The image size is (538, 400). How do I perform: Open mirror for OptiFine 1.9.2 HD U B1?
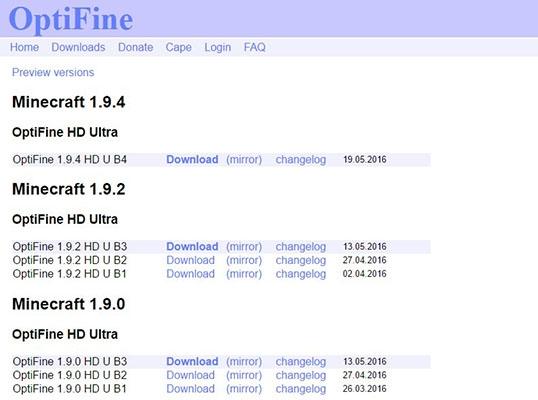point(244,274)
